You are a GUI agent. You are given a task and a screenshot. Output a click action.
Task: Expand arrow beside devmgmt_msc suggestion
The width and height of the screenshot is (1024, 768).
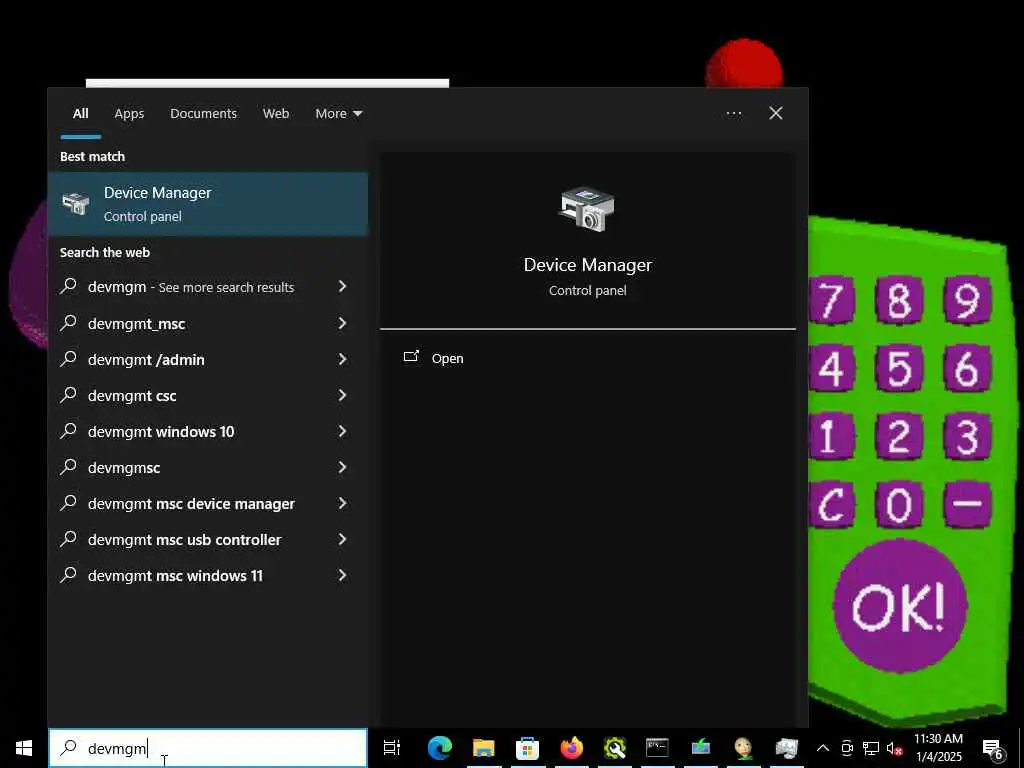pyautogui.click(x=342, y=323)
